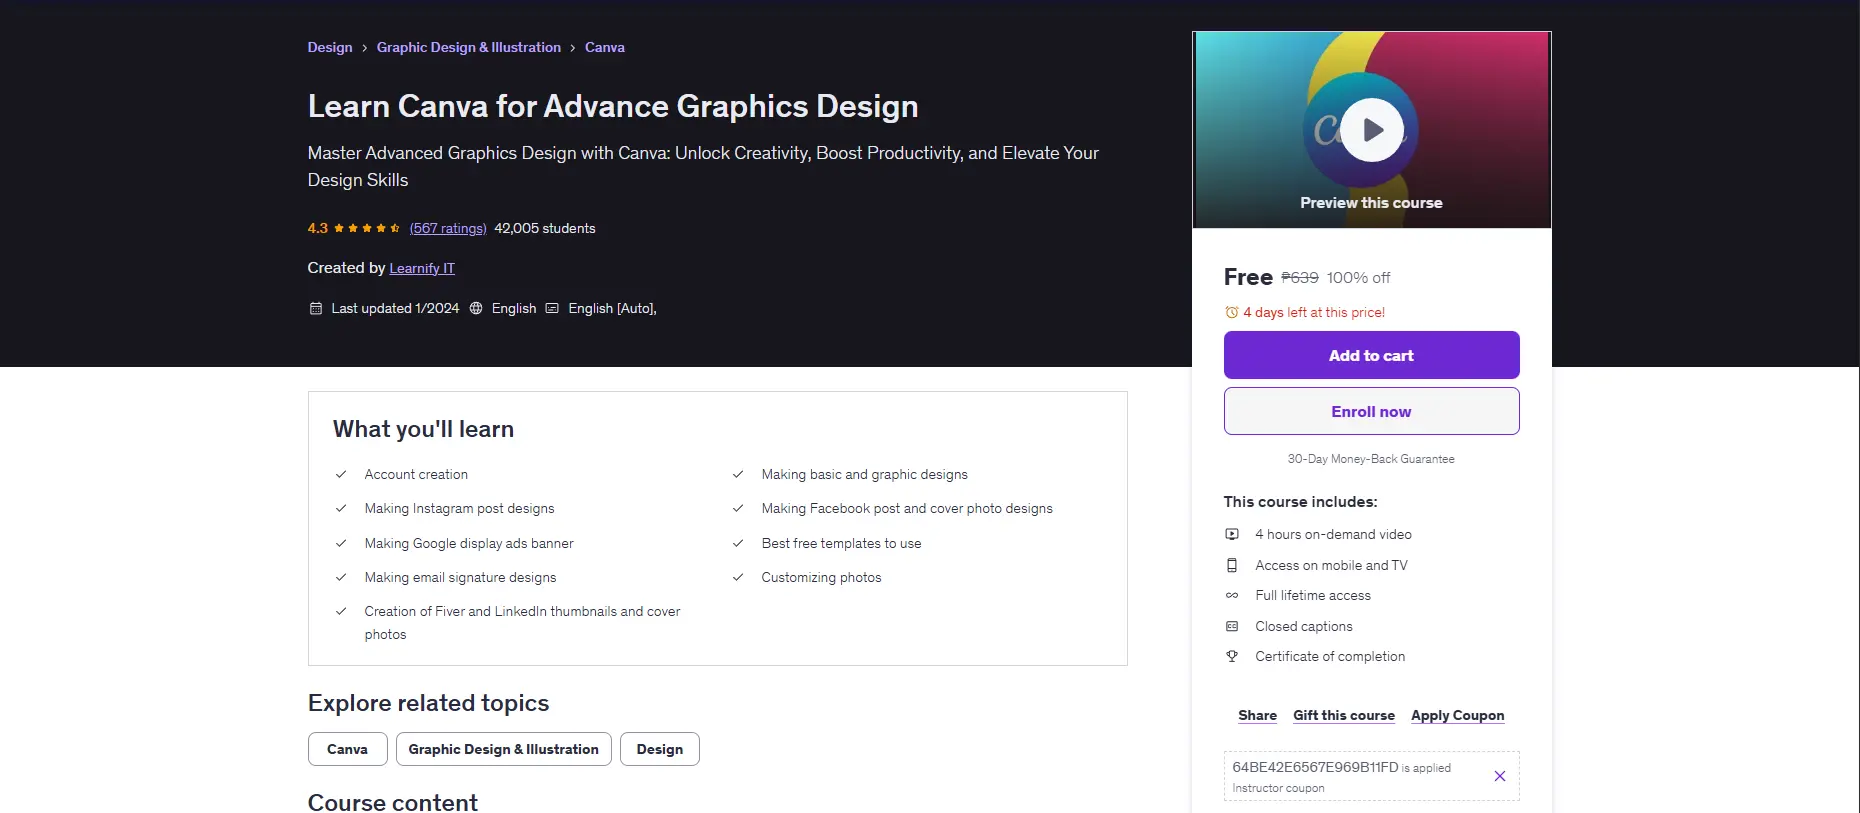Click the checkmark beside Making Google display ads
Image resolution: width=1860 pixels, height=813 pixels.
pos(341,543)
